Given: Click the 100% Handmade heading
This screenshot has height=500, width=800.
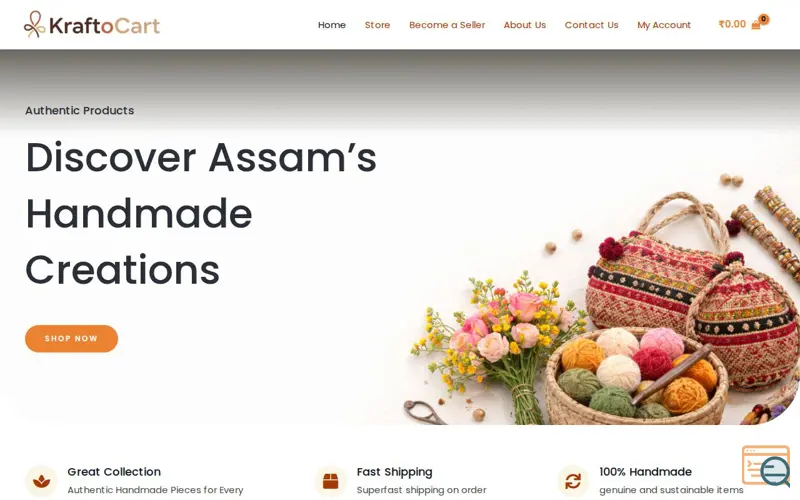Looking at the screenshot, I should point(645,472).
